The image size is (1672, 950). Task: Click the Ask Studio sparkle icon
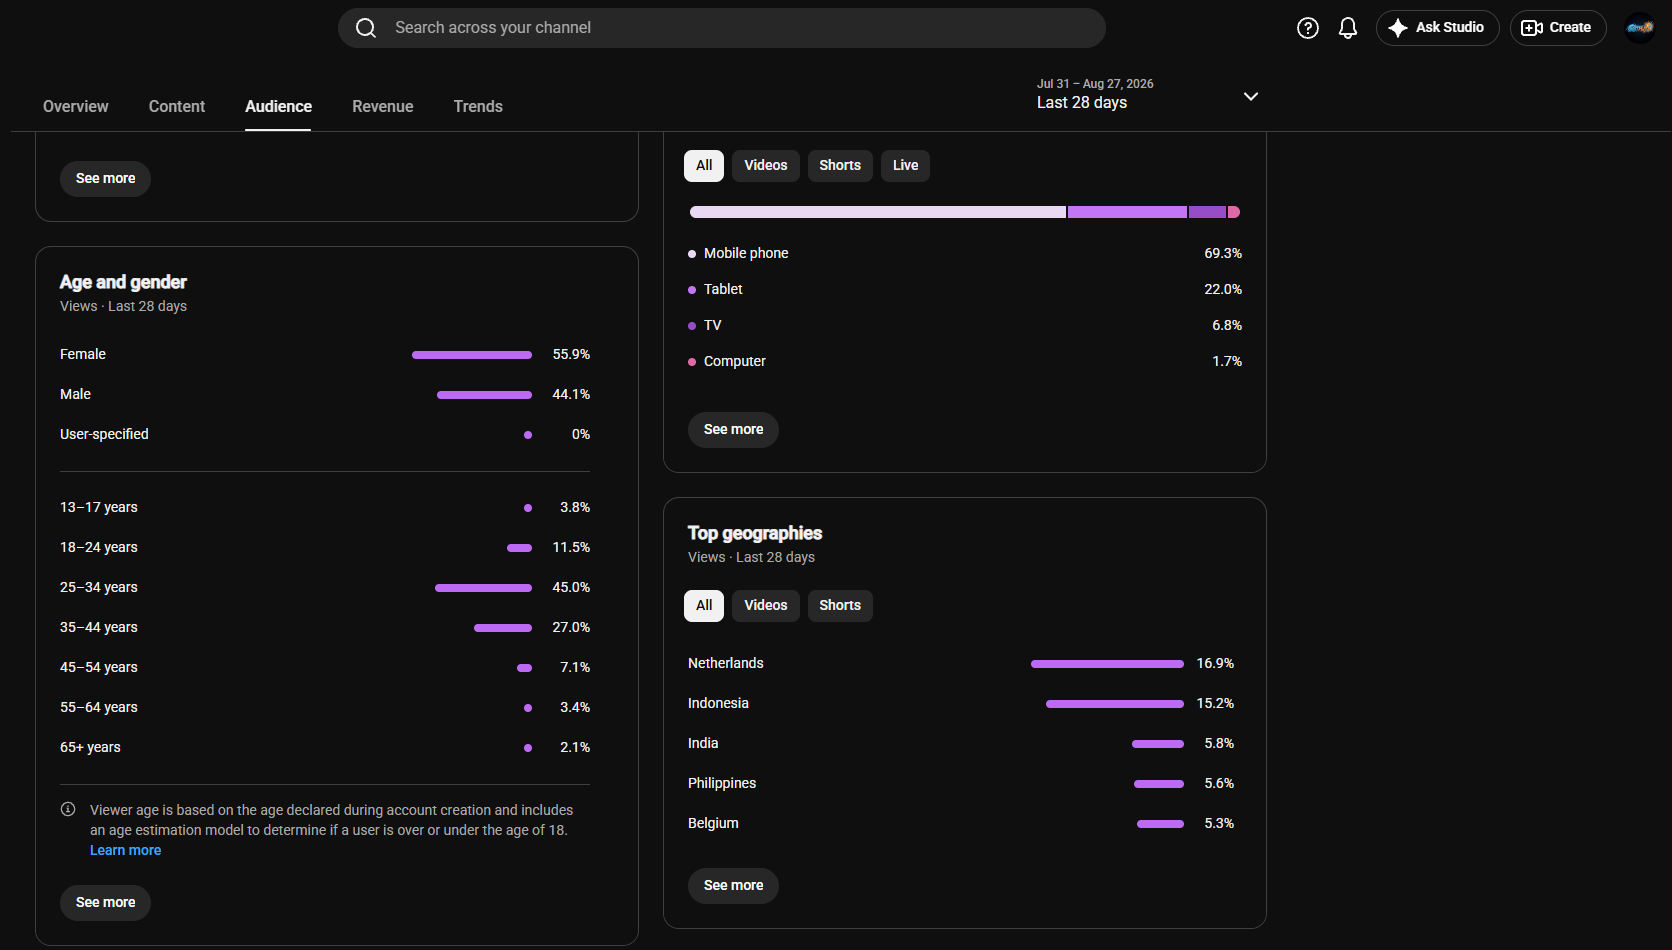tap(1398, 28)
